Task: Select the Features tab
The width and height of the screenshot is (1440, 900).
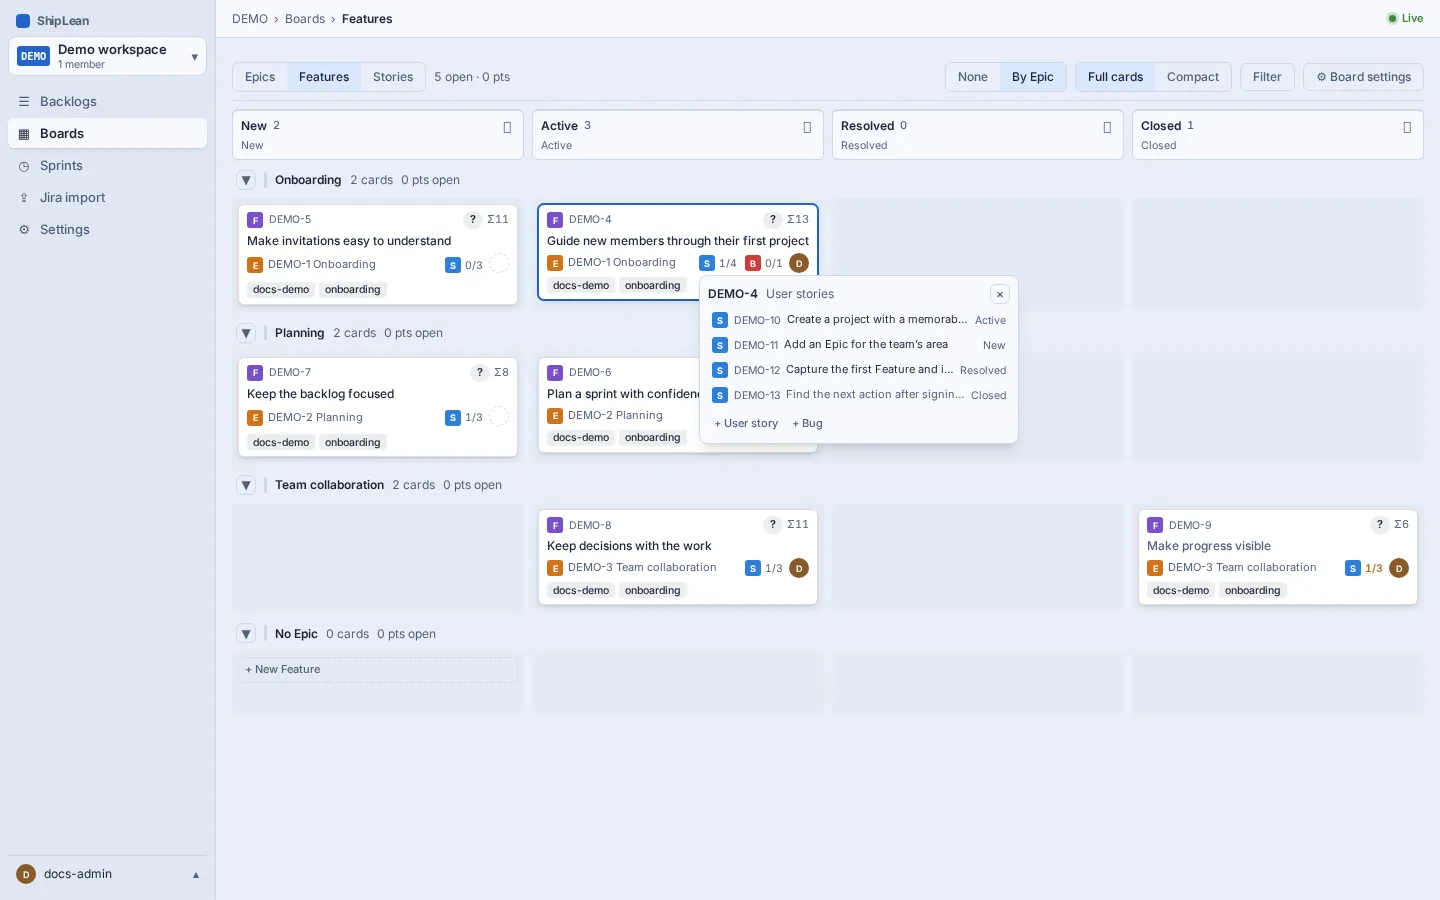Action: click(x=324, y=77)
